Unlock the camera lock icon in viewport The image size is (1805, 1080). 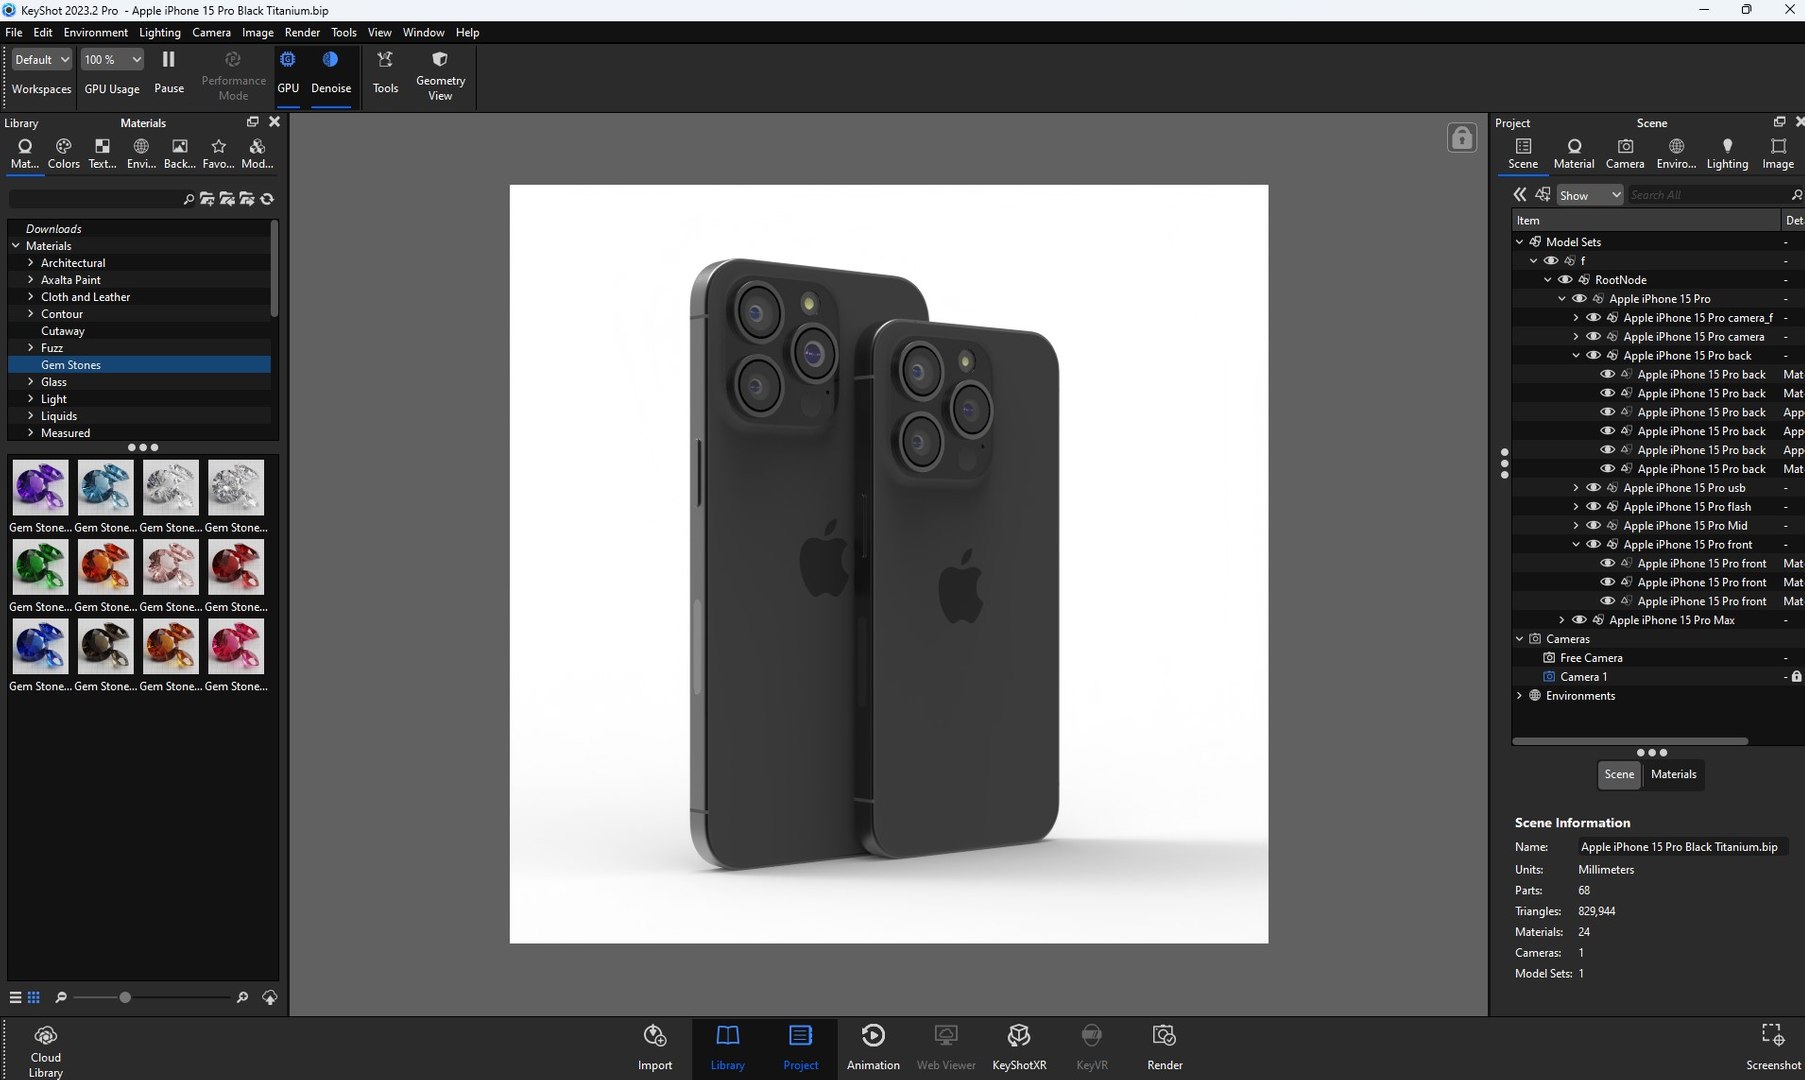coord(1461,138)
